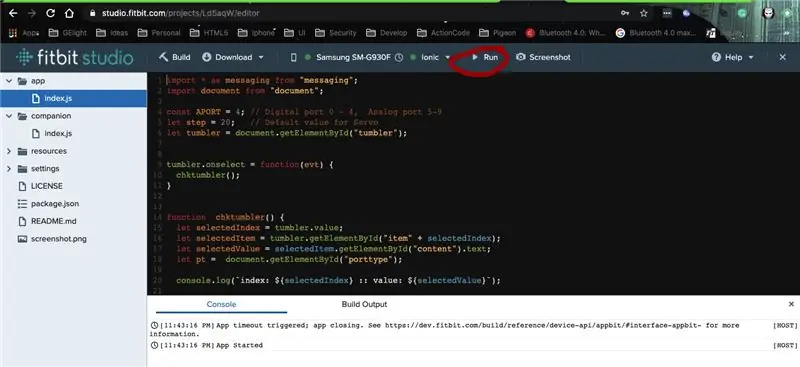Open the Help dropdown menu
Screen dimensions: 800x367
(x=733, y=57)
